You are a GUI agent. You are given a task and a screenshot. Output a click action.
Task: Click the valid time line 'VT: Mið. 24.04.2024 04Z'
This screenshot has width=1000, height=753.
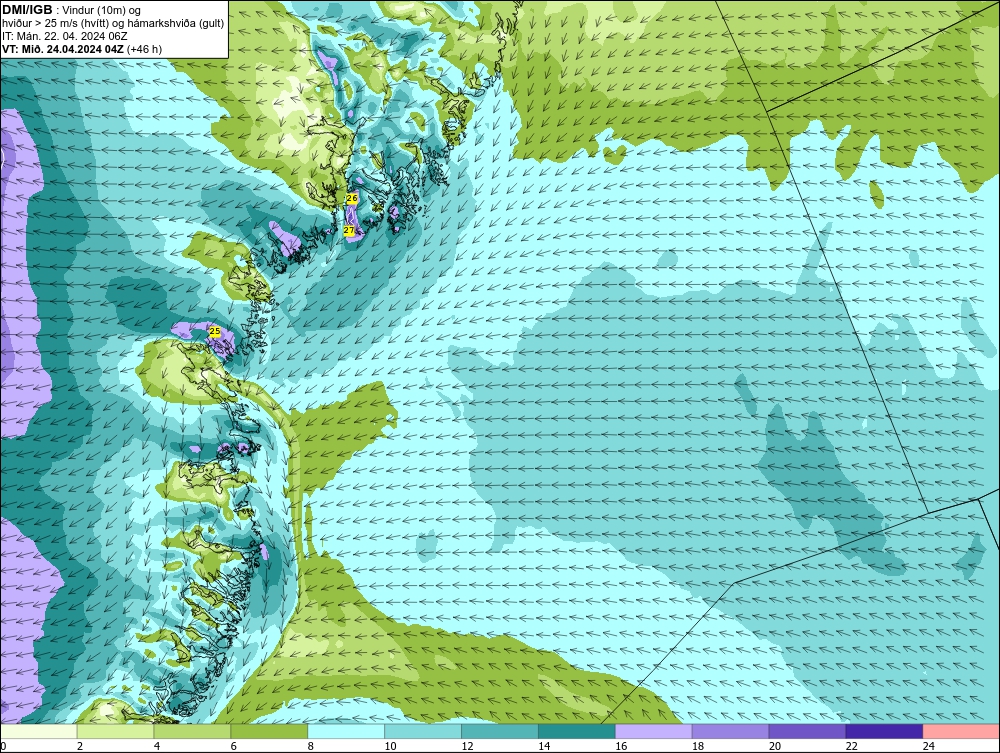63,49
